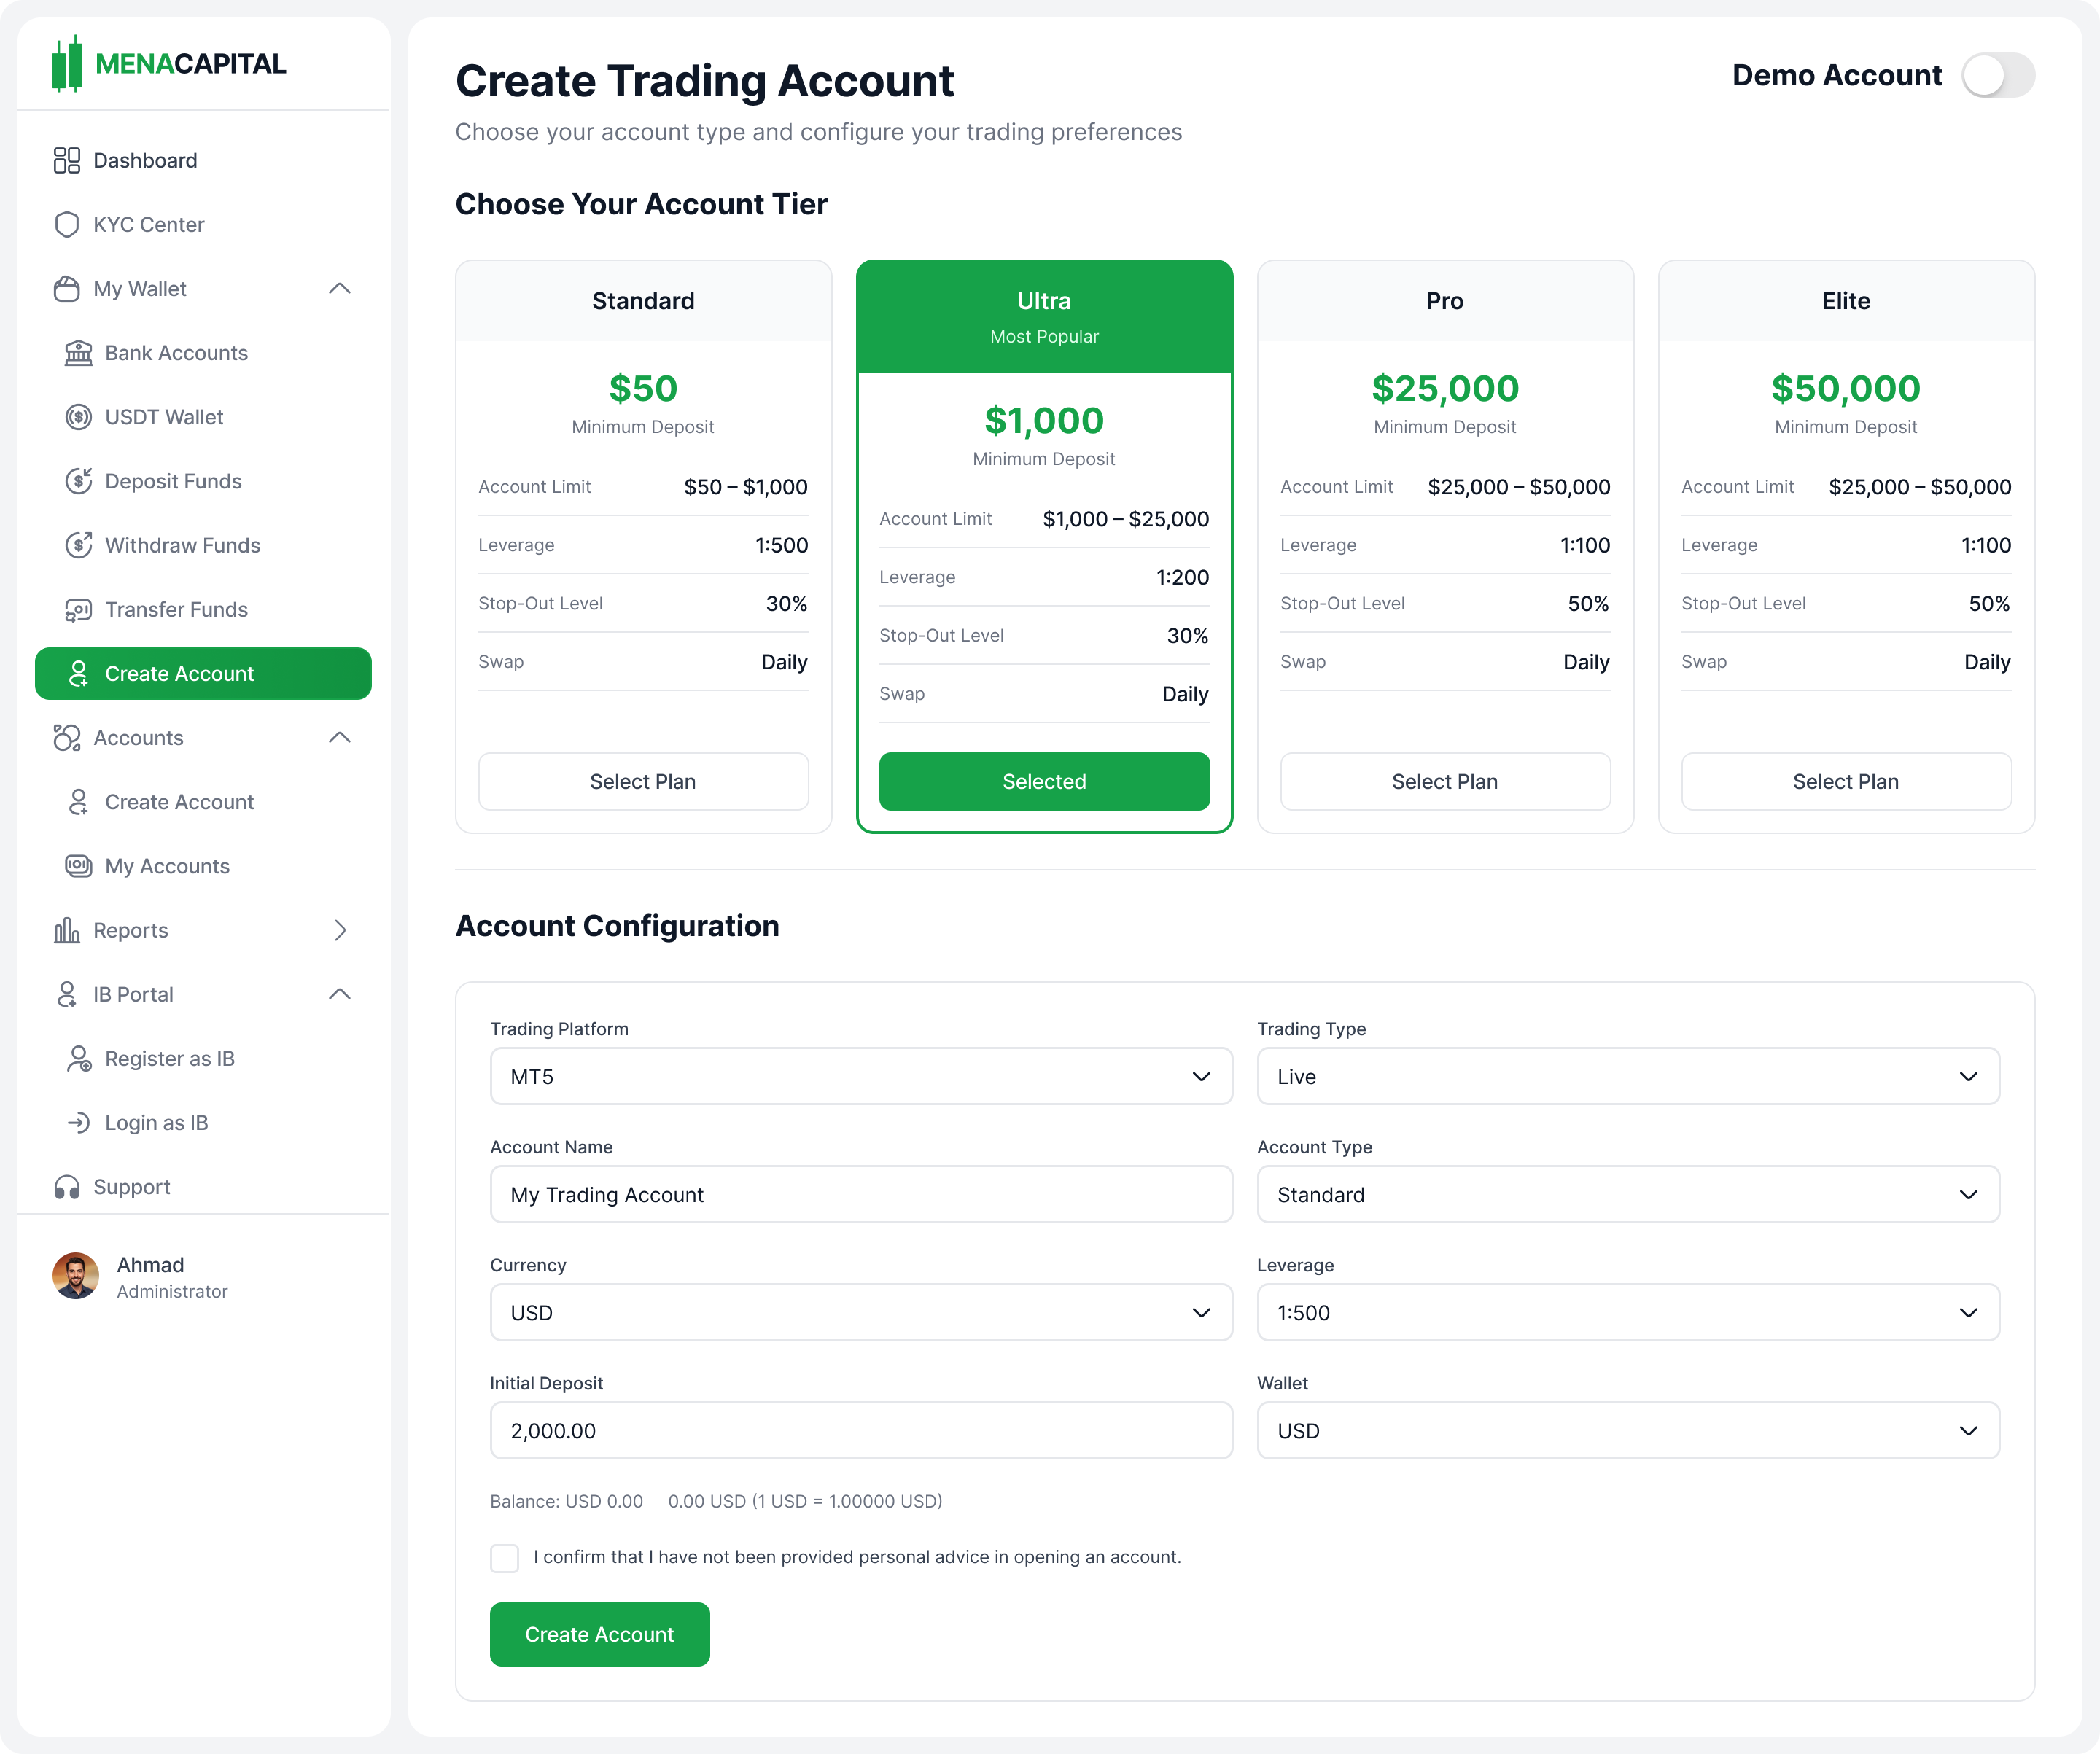Click the My Accounts icon
2100x1754 pixels.
[79, 866]
